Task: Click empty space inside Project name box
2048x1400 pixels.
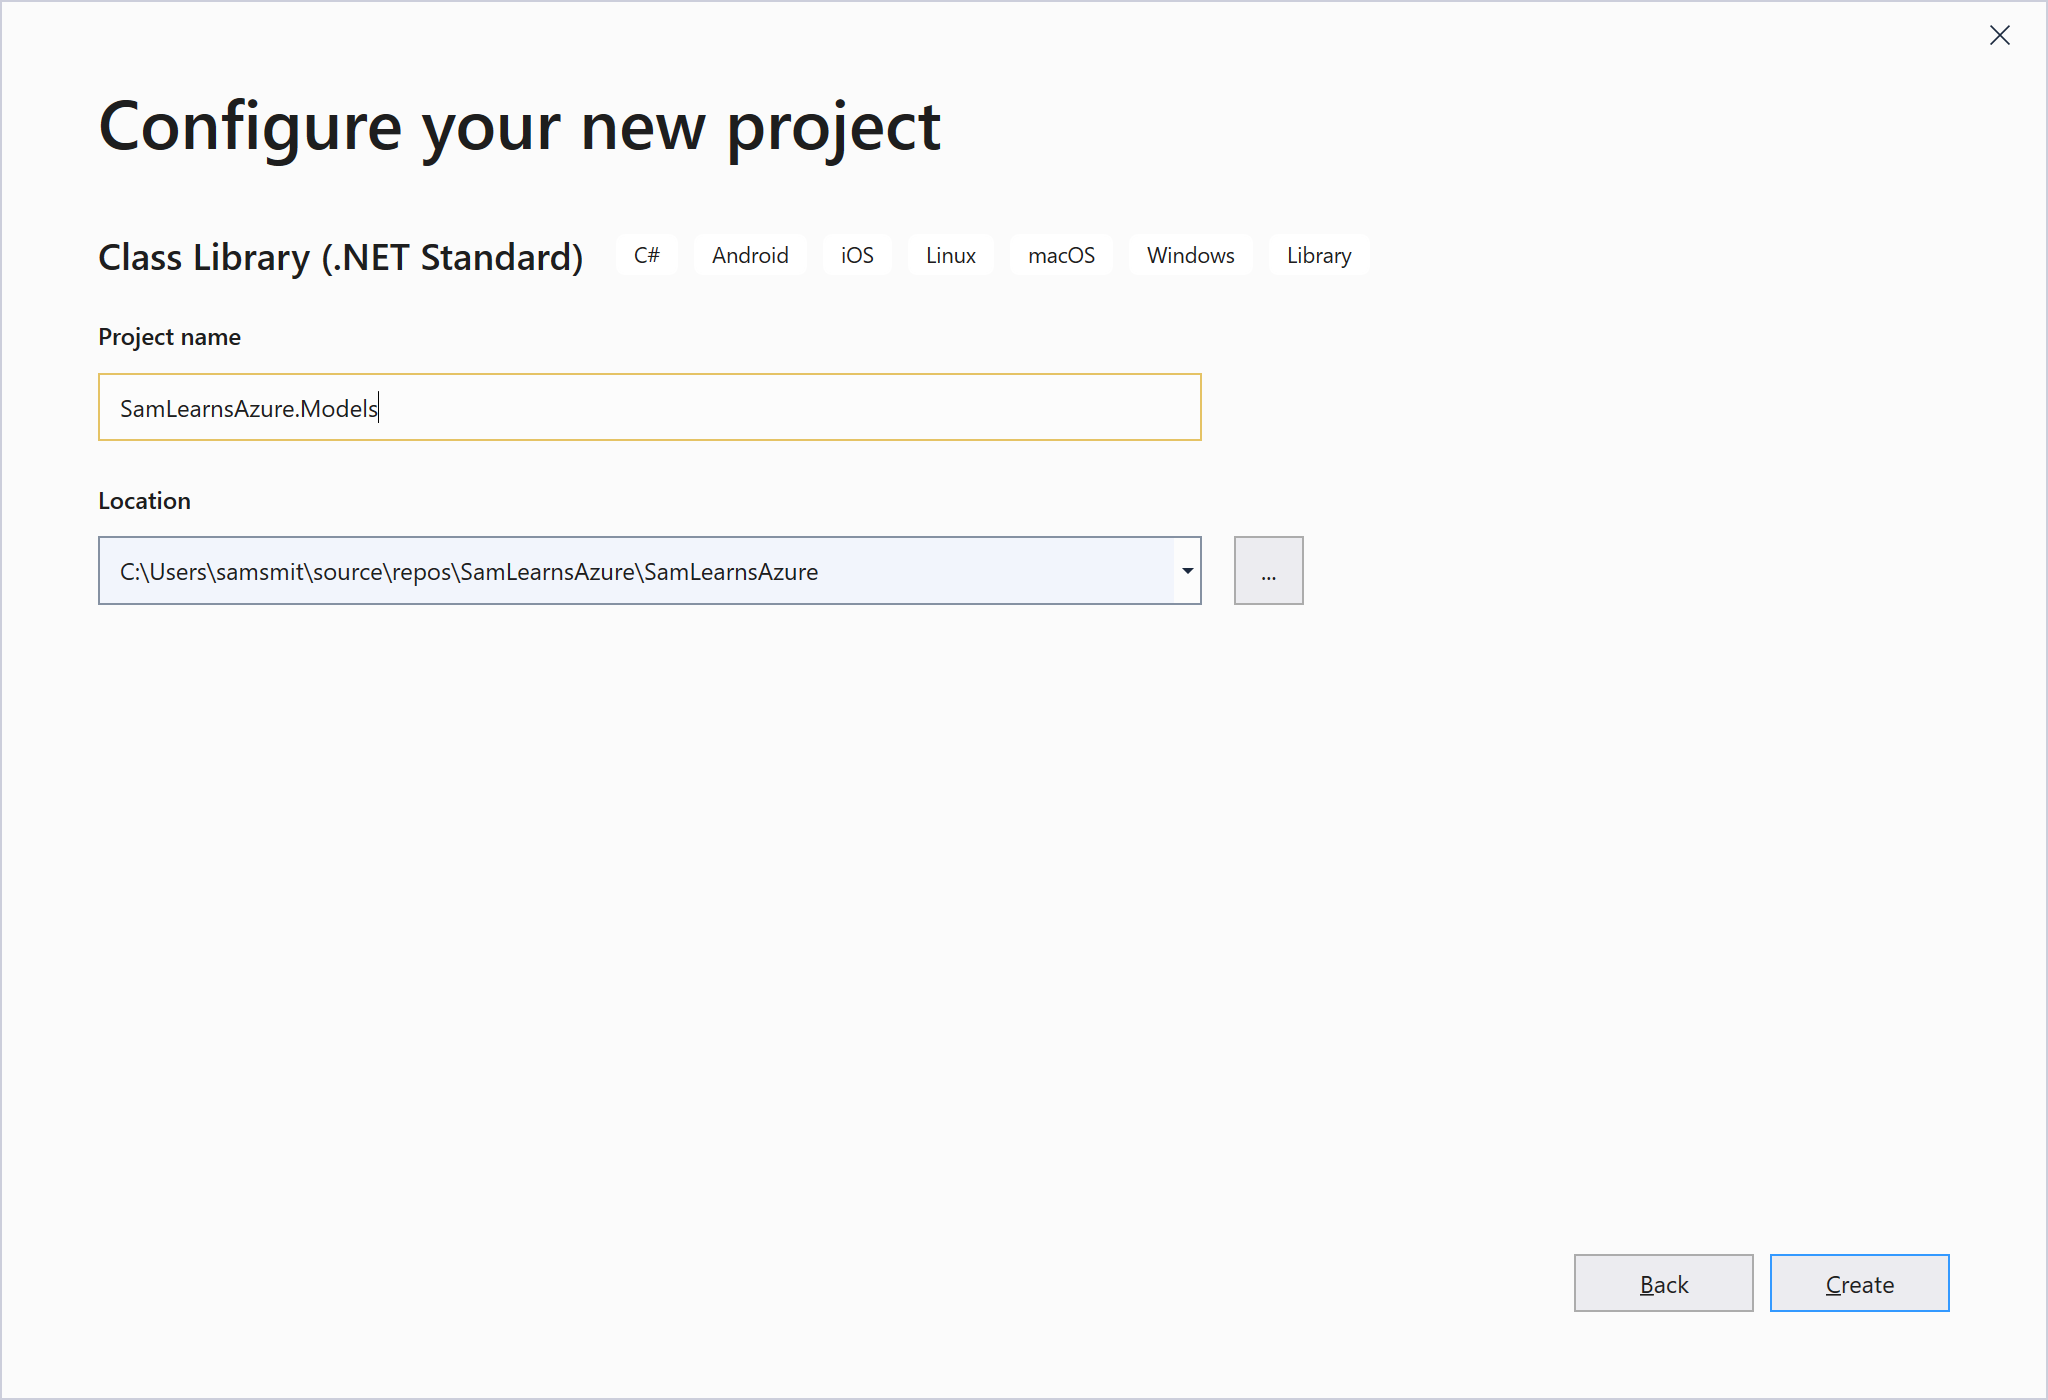Action: pyautogui.click(x=790, y=408)
